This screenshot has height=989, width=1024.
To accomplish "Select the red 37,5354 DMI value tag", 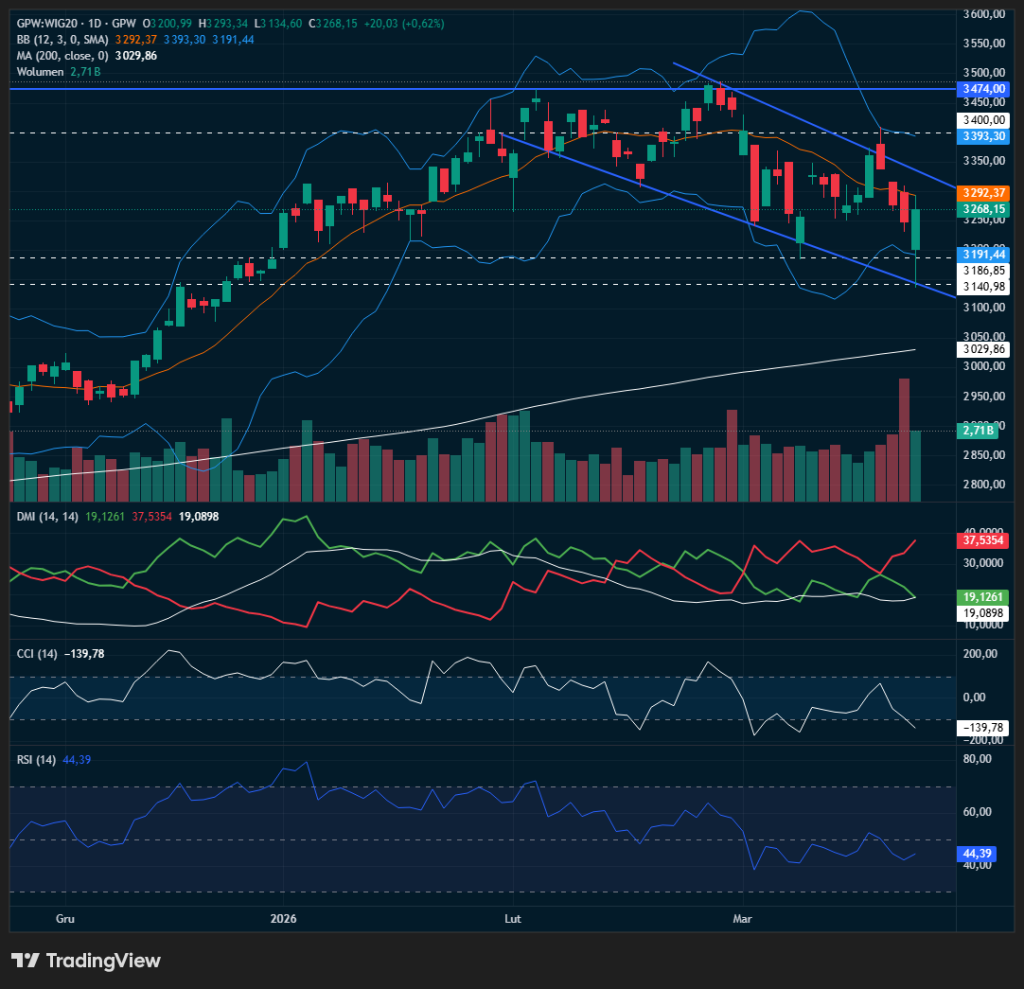I will [x=982, y=540].
